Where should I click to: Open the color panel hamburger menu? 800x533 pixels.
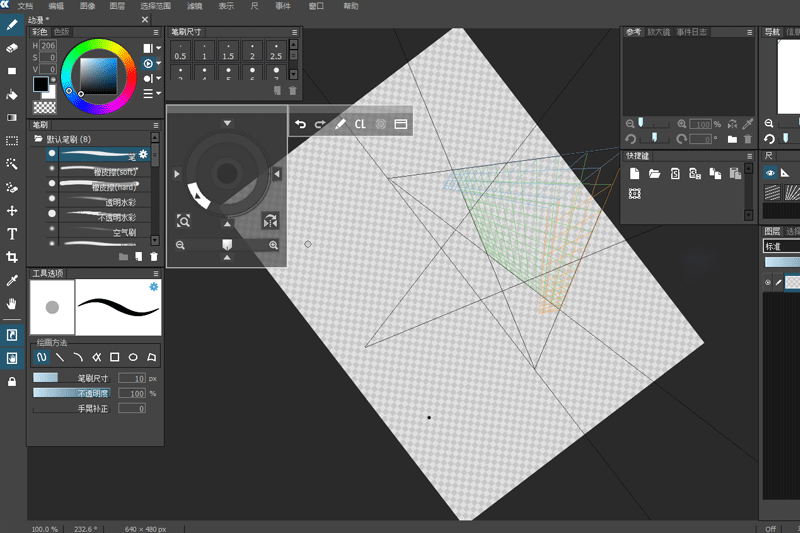tap(156, 32)
